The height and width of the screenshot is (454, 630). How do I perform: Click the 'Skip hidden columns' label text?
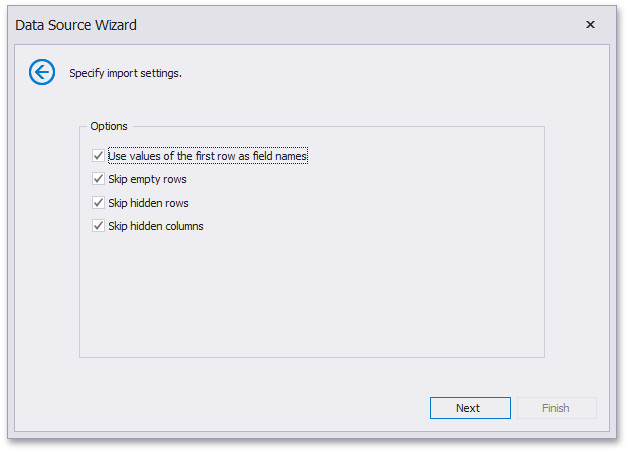[155, 226]
